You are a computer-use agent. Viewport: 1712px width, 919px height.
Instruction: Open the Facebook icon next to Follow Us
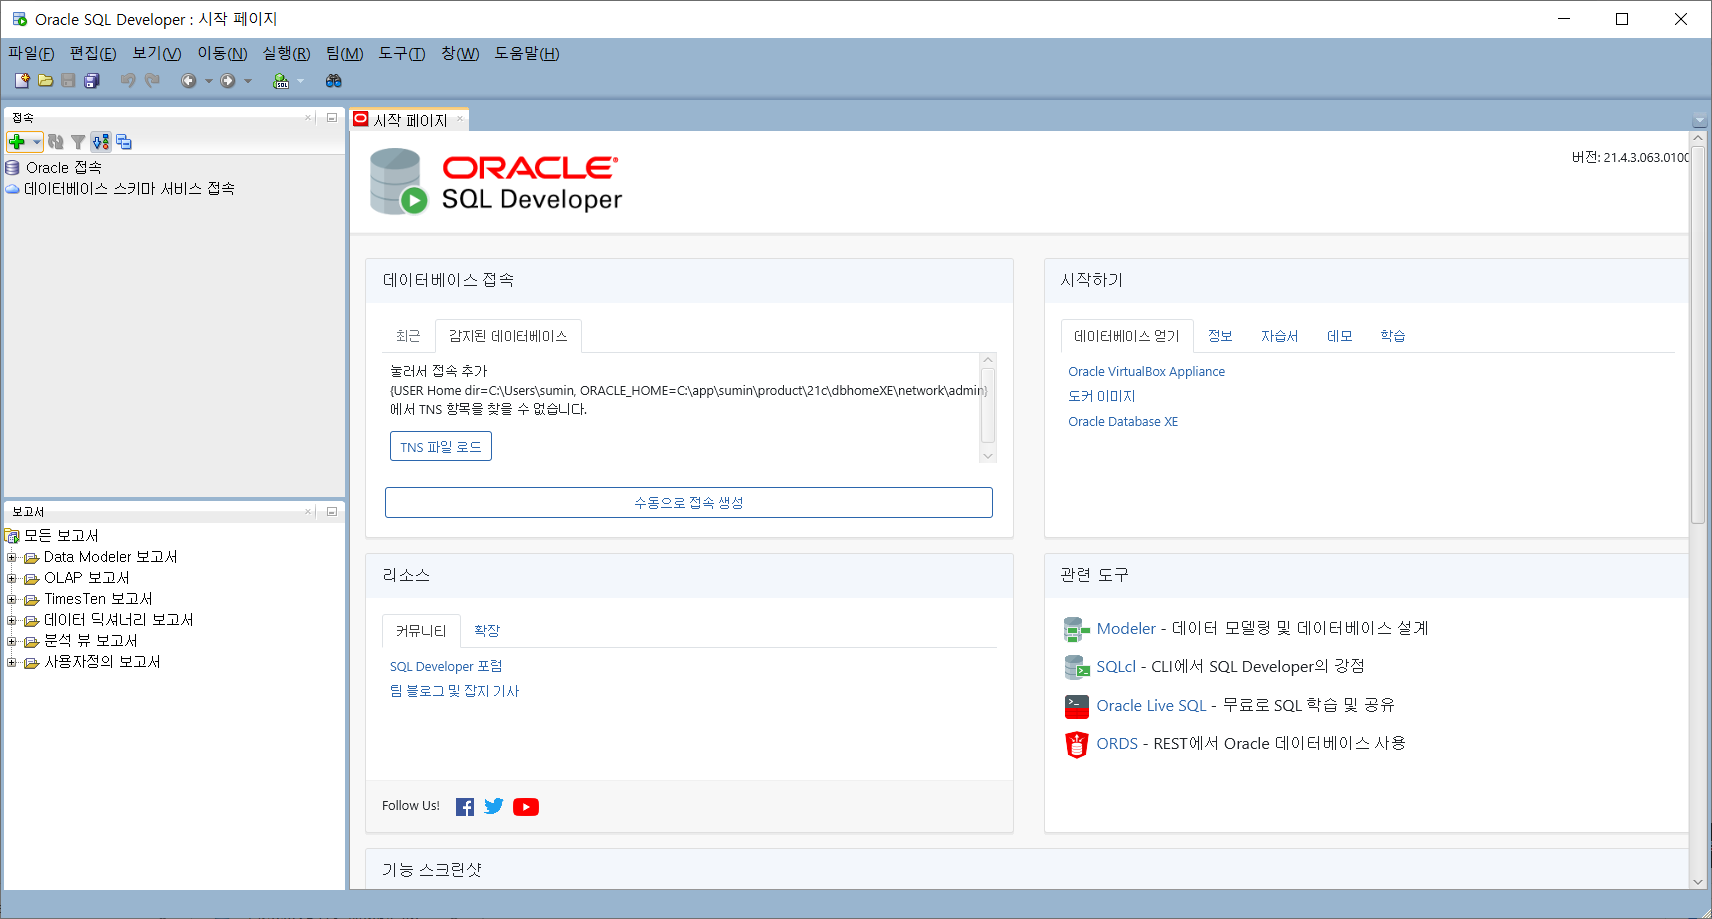465,807
